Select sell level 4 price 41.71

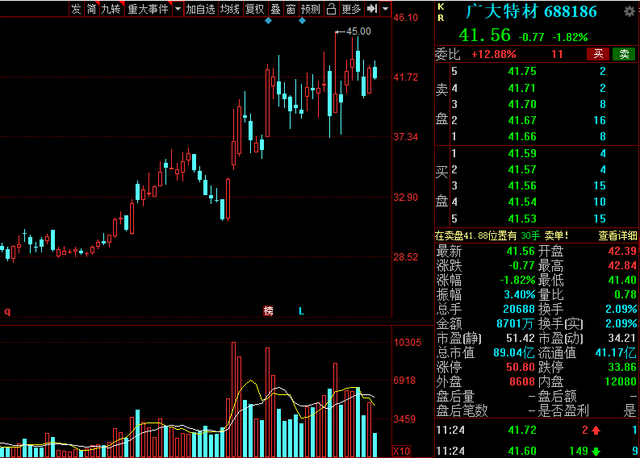522,88
